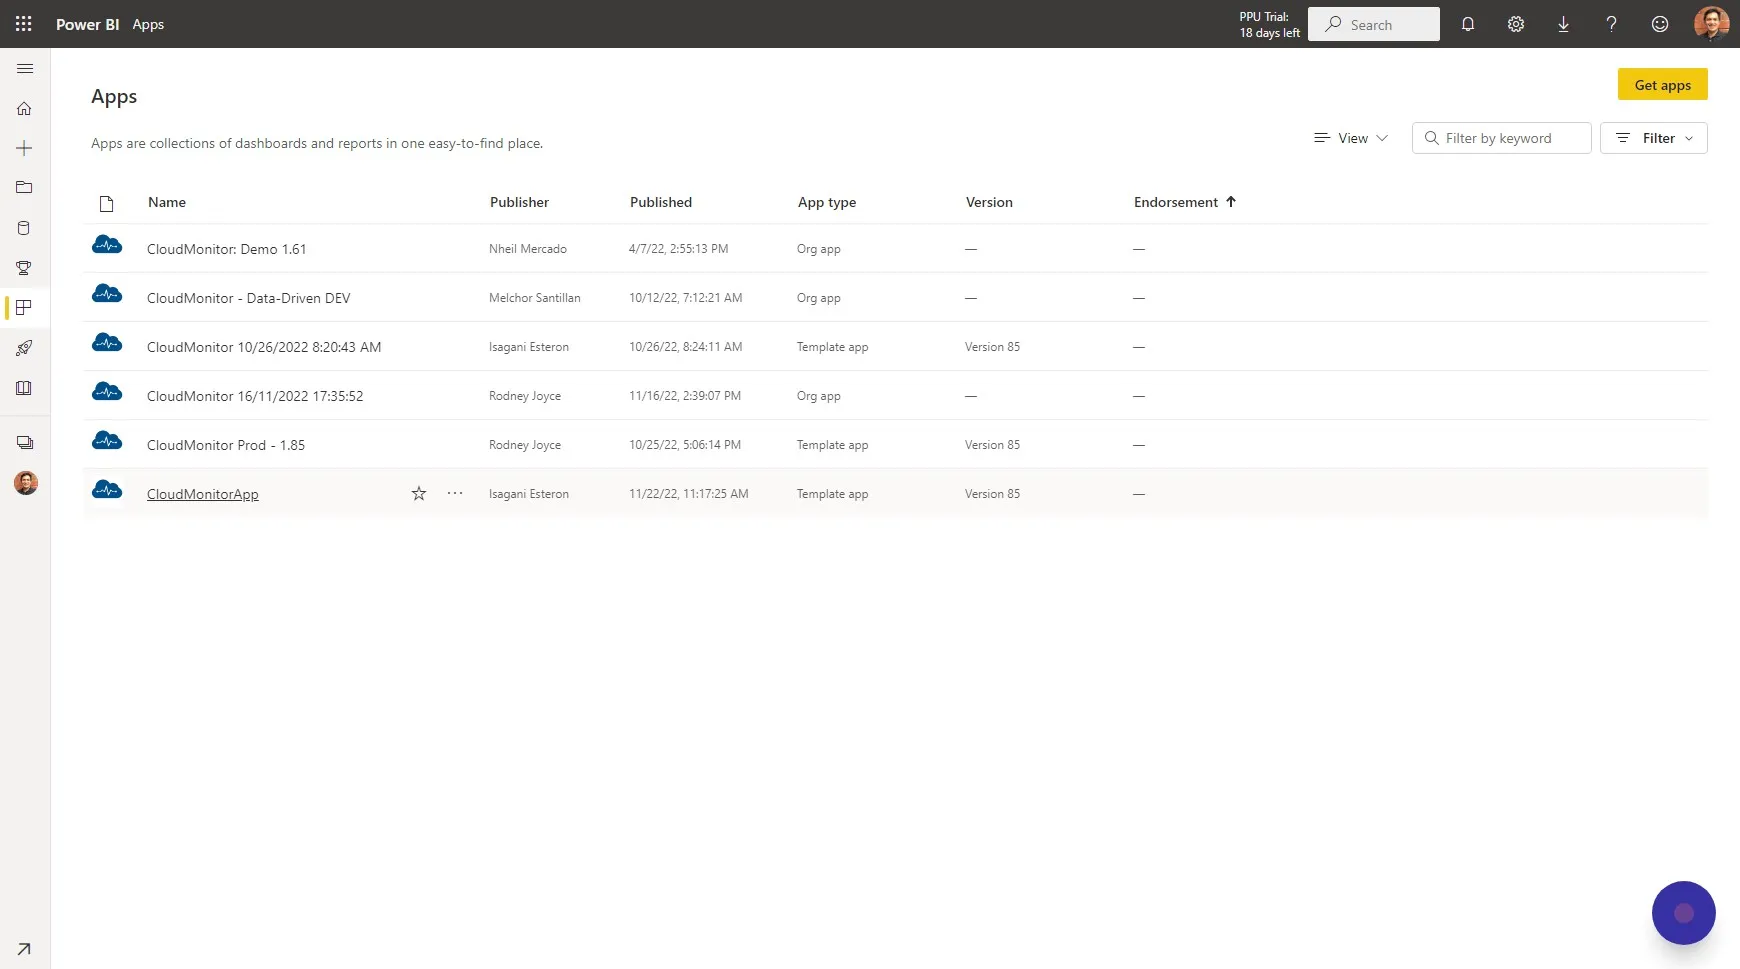1740x969 pixels.
Task: Select the Apps icon in sidebar
Action: (25, 308)
